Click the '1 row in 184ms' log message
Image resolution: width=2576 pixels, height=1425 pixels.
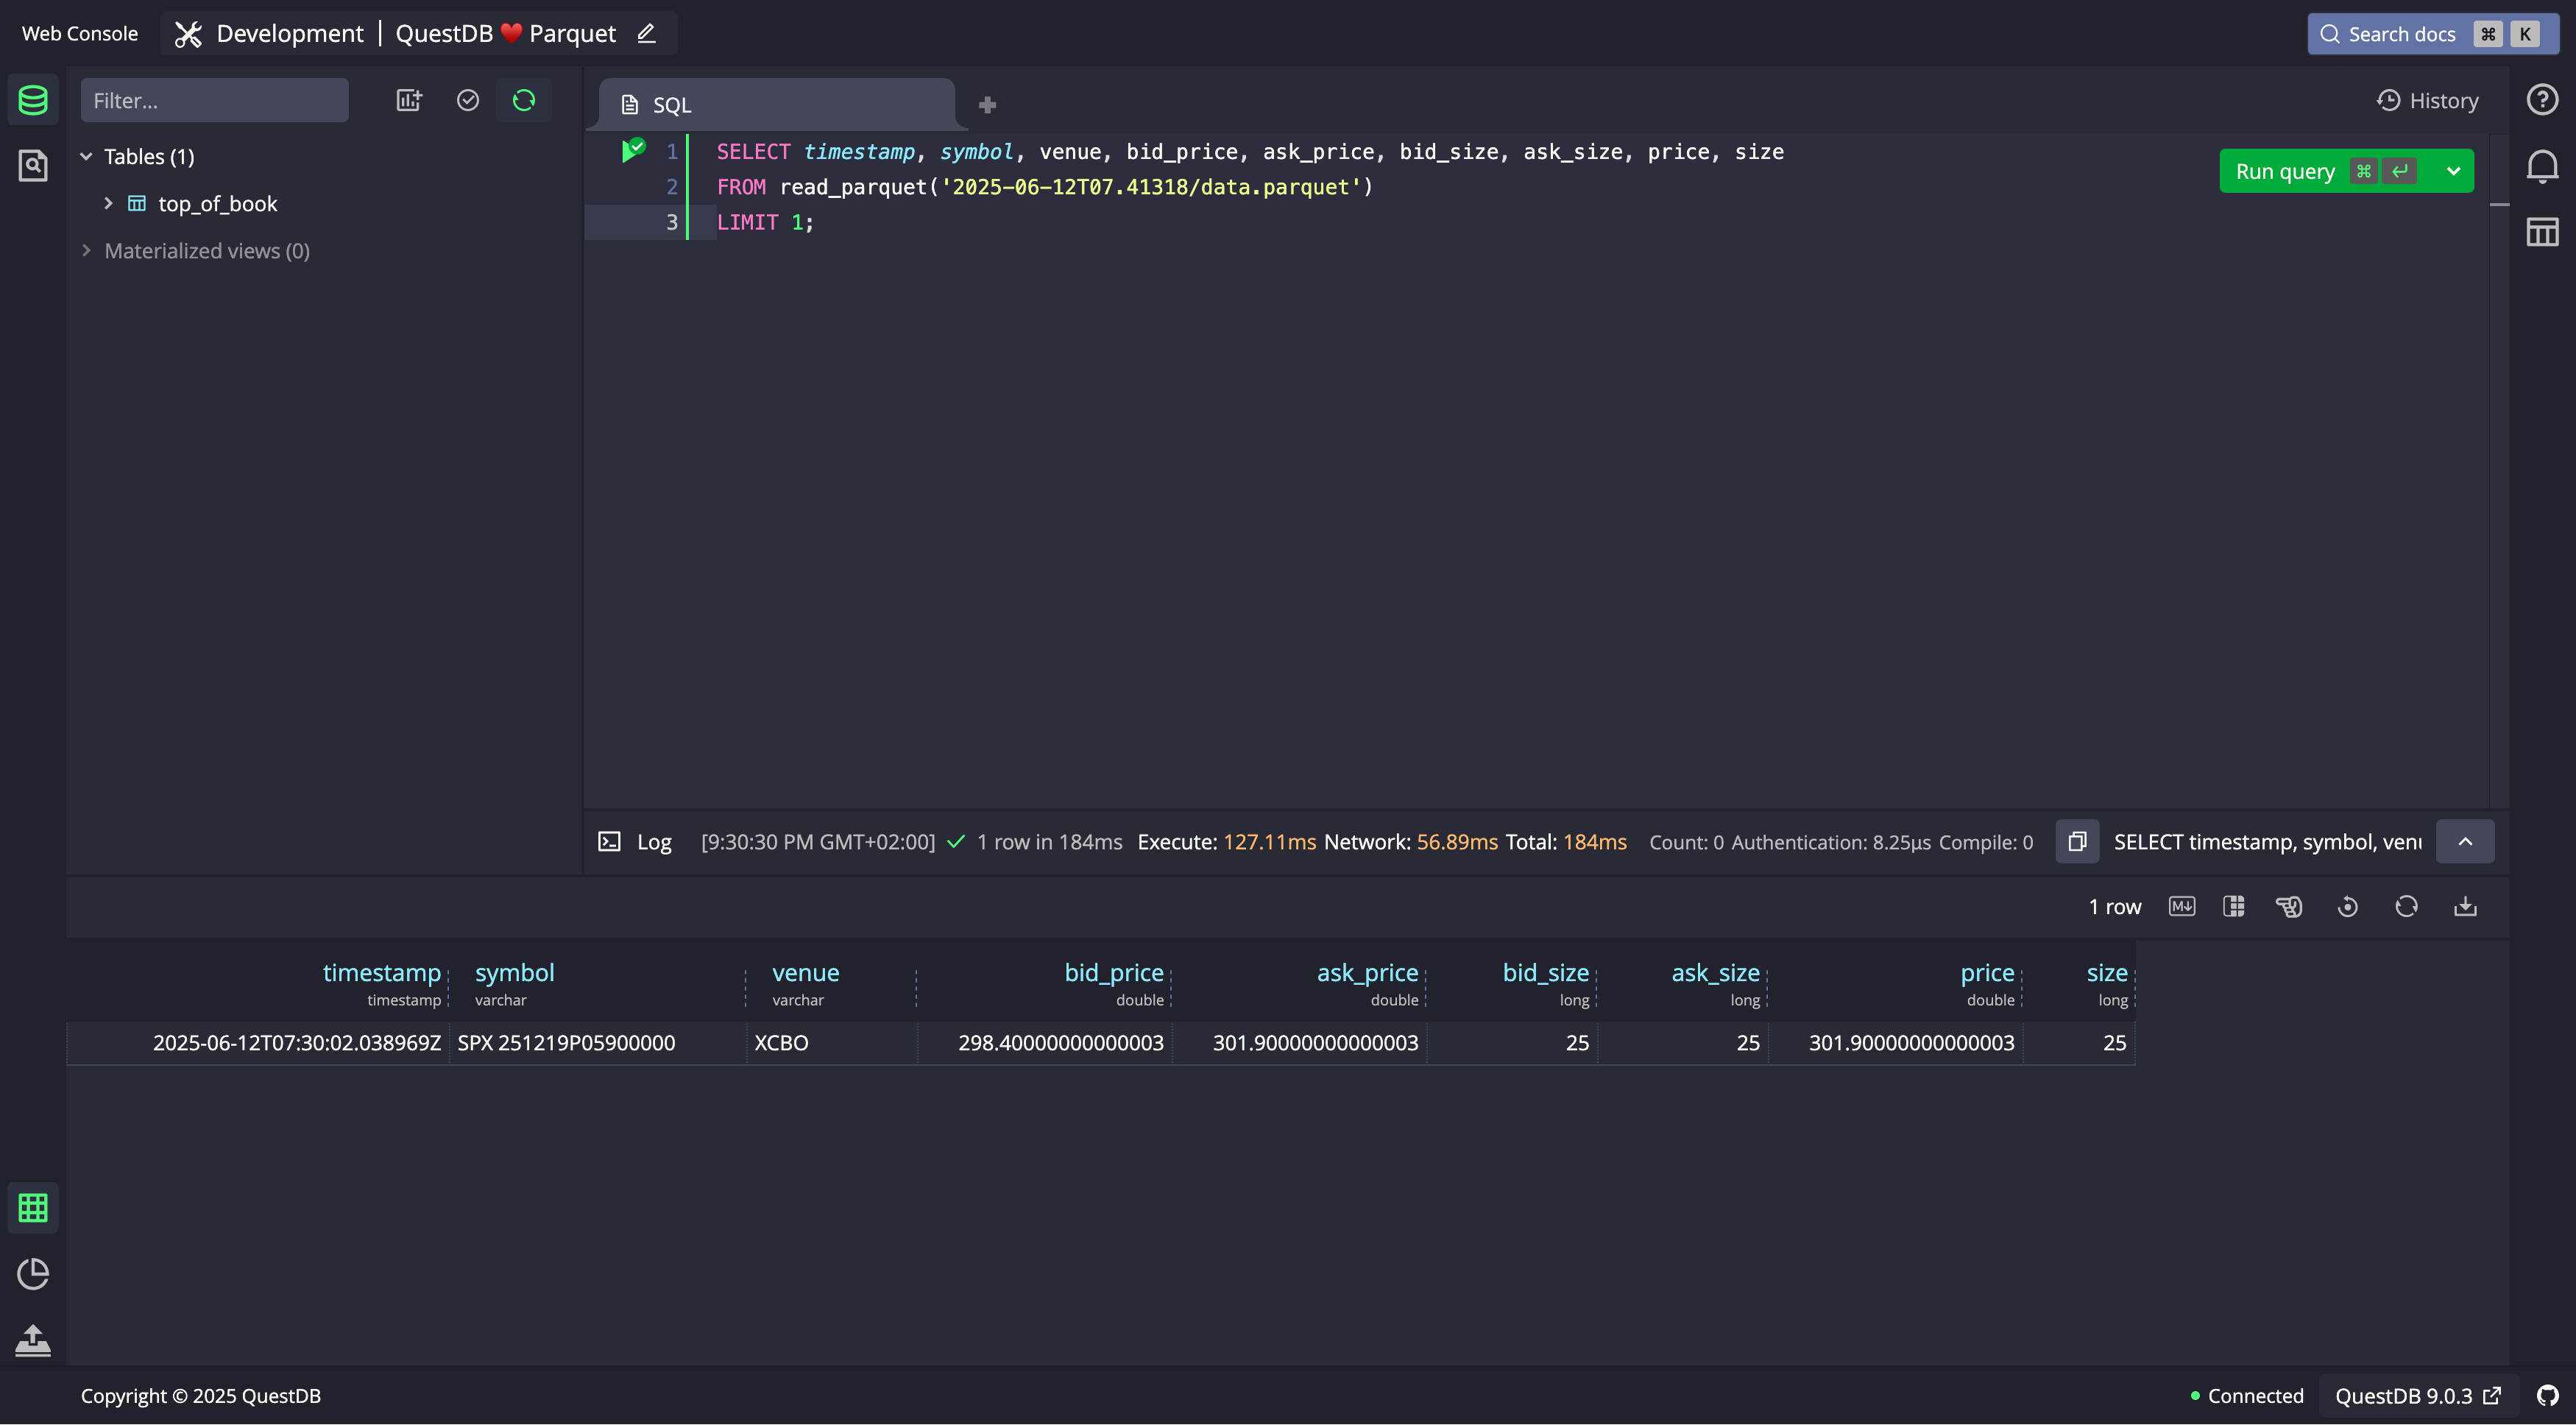[1049, 842]
